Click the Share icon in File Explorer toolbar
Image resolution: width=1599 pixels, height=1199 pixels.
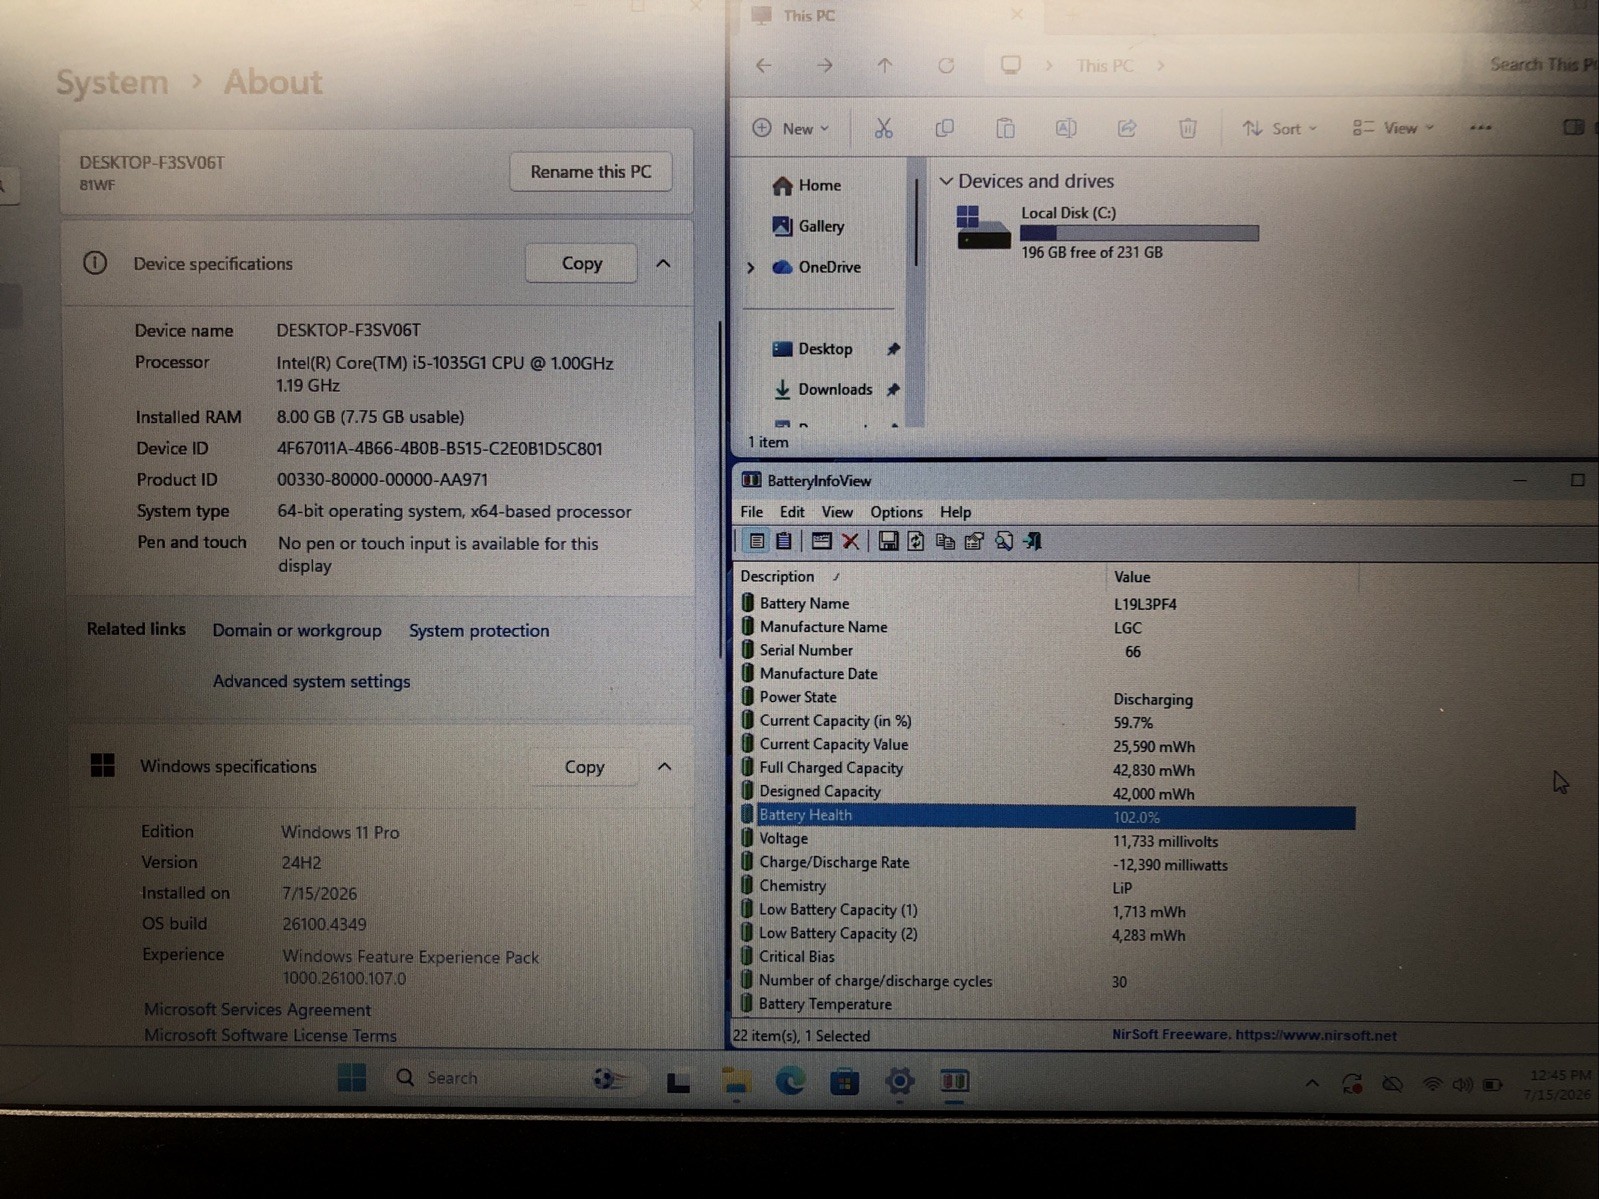click(x=1127, y=128)
